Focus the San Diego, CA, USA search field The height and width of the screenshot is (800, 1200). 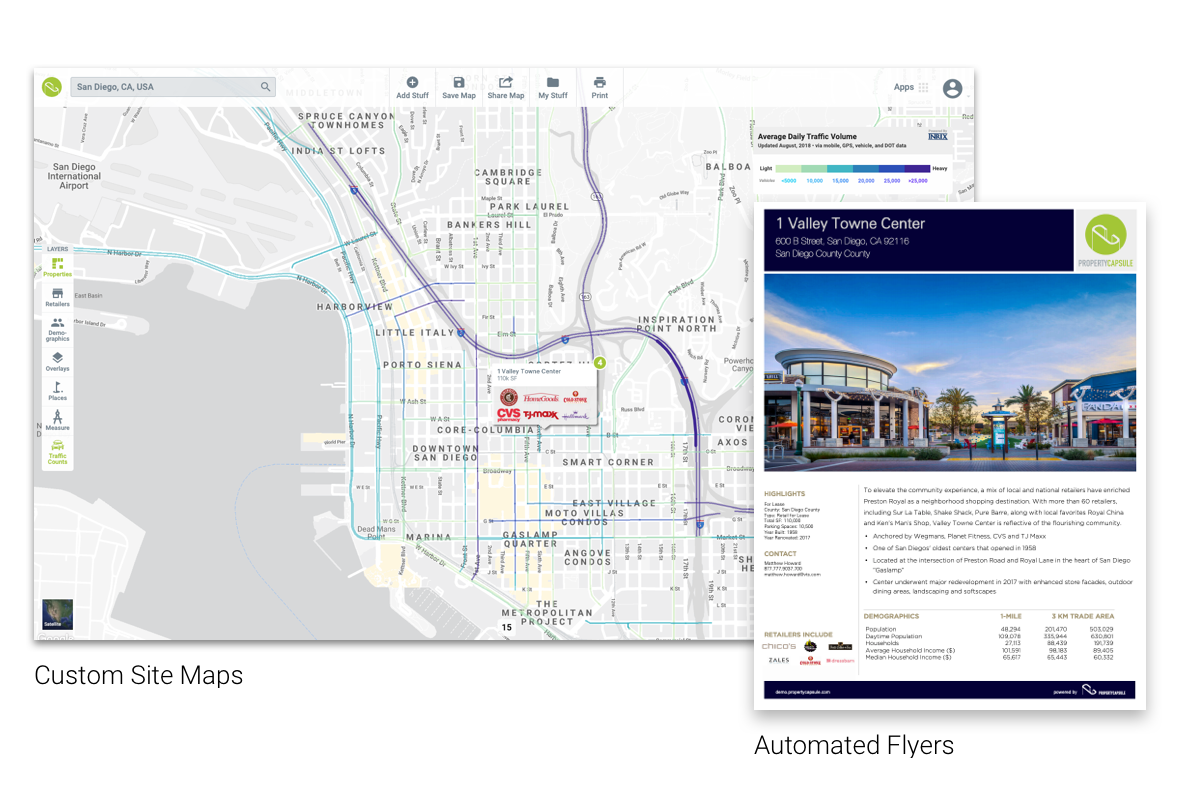(x=173, y=87)
